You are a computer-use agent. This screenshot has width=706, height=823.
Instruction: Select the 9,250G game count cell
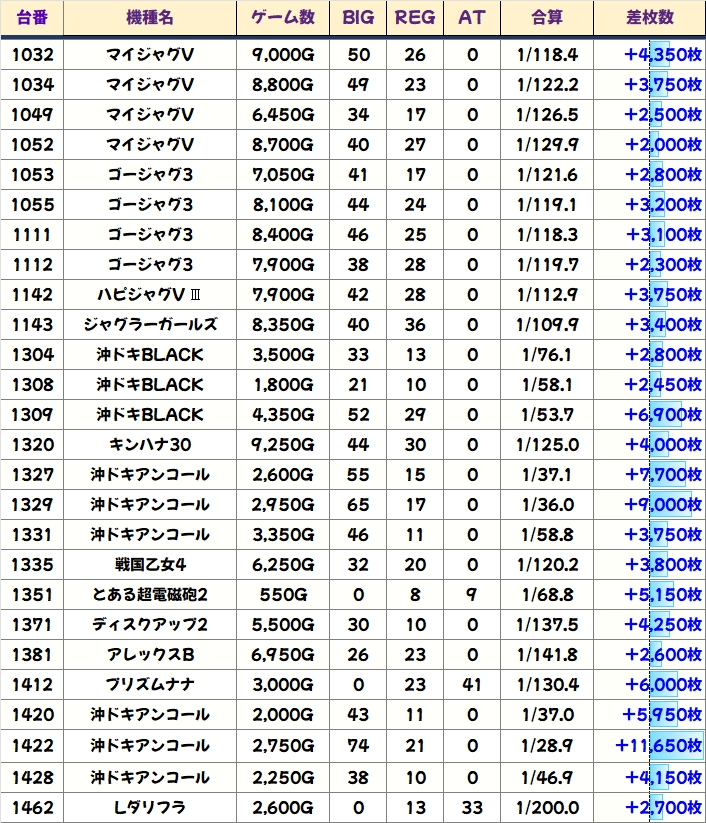(x=283, y=445)
